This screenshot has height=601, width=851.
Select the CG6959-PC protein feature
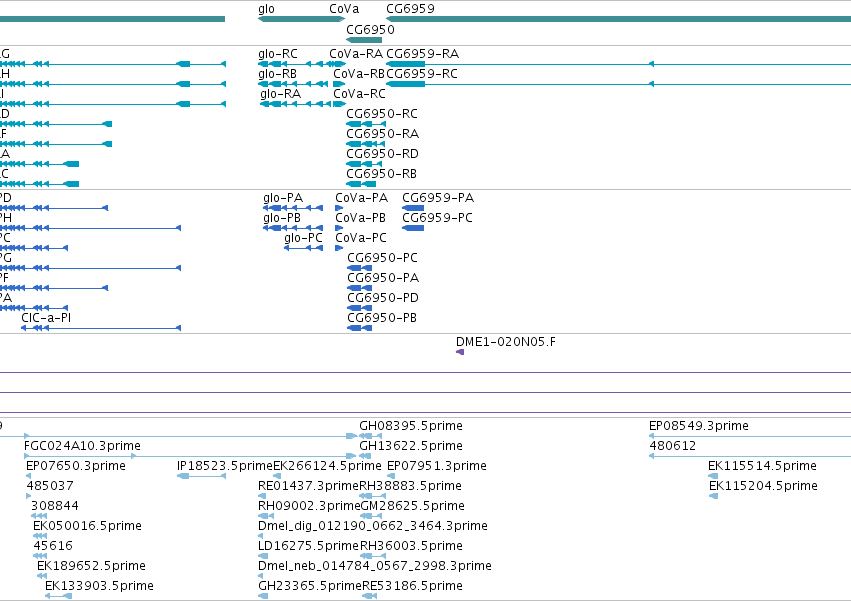[413, 228]
